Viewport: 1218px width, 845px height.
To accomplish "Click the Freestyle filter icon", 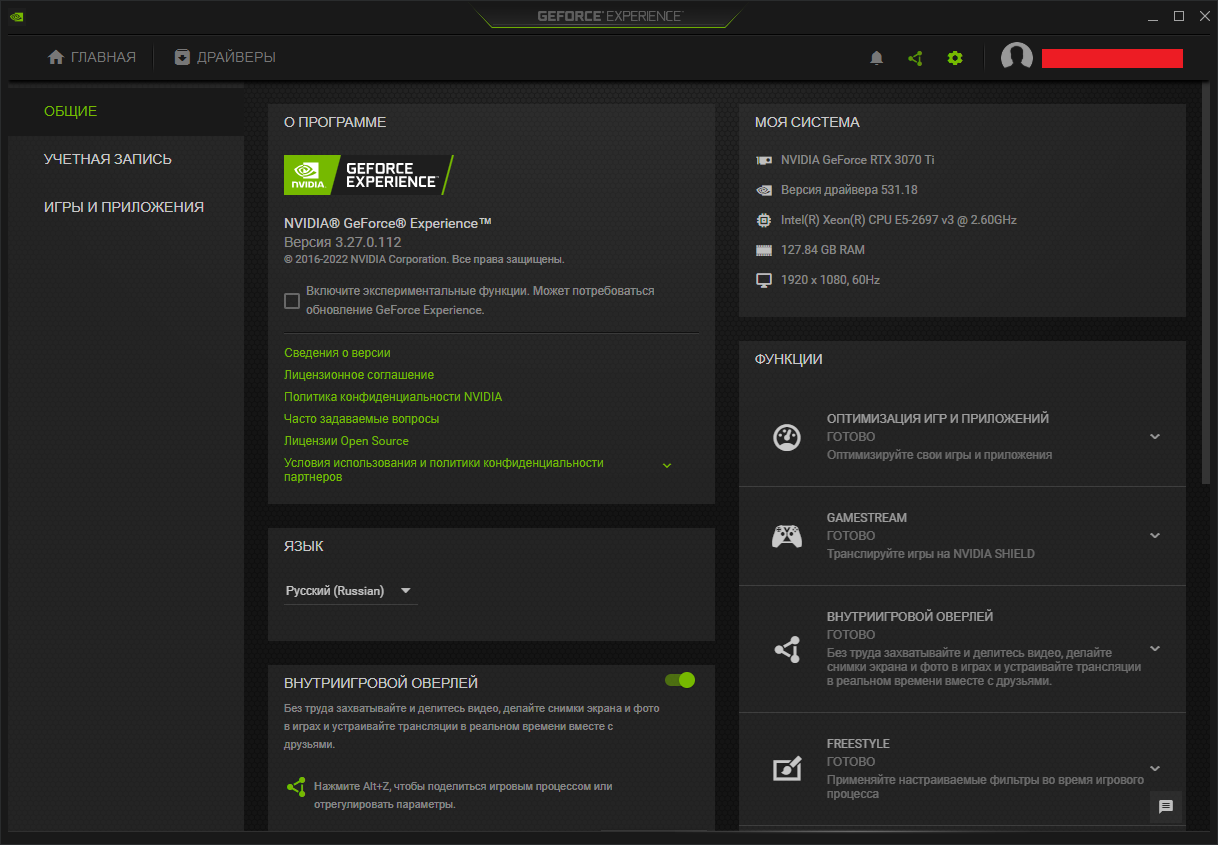I will pos(787,769).
